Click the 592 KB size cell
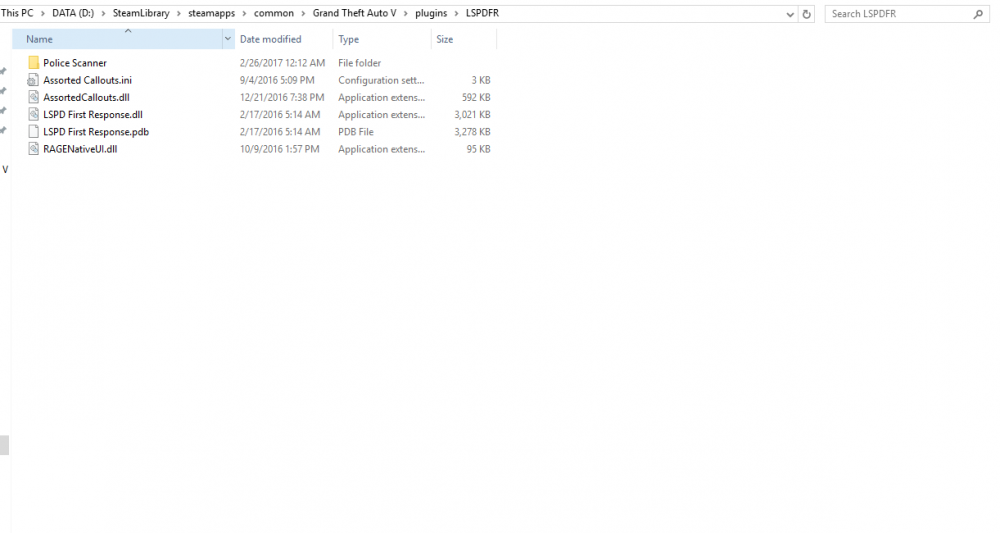 click(x=476, y=97)
